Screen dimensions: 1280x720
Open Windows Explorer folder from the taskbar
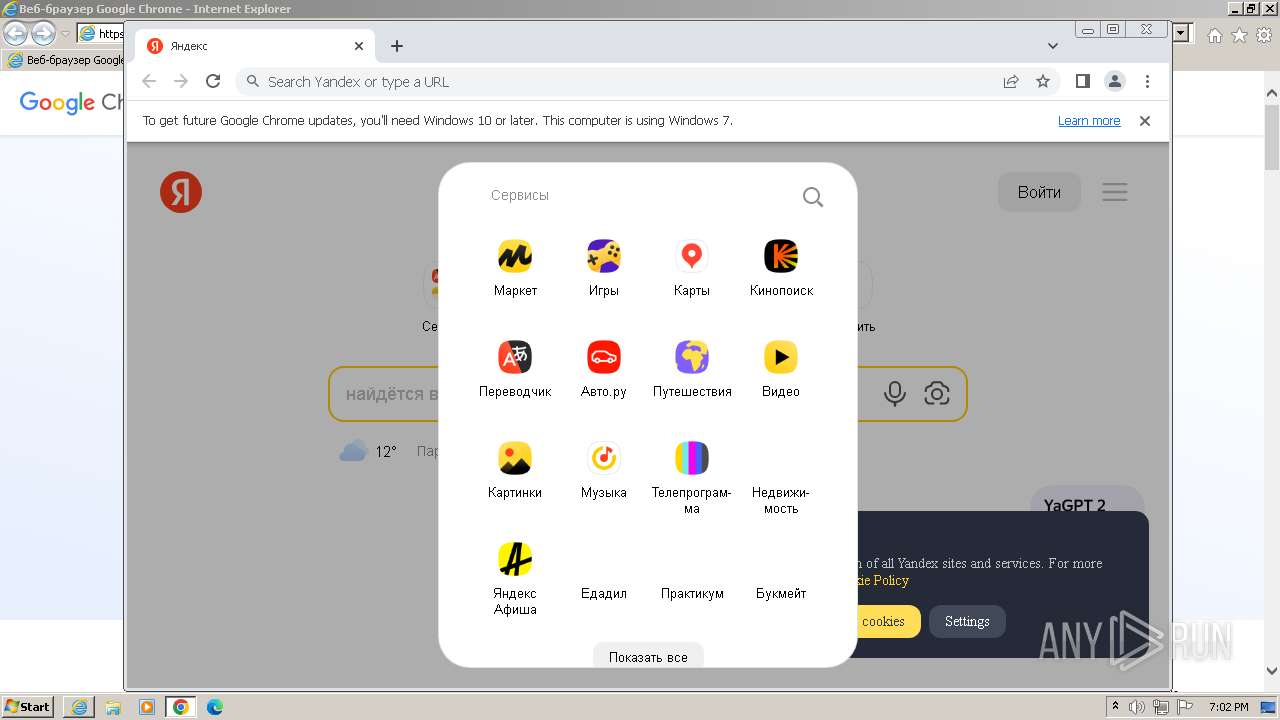click(113, 707)
